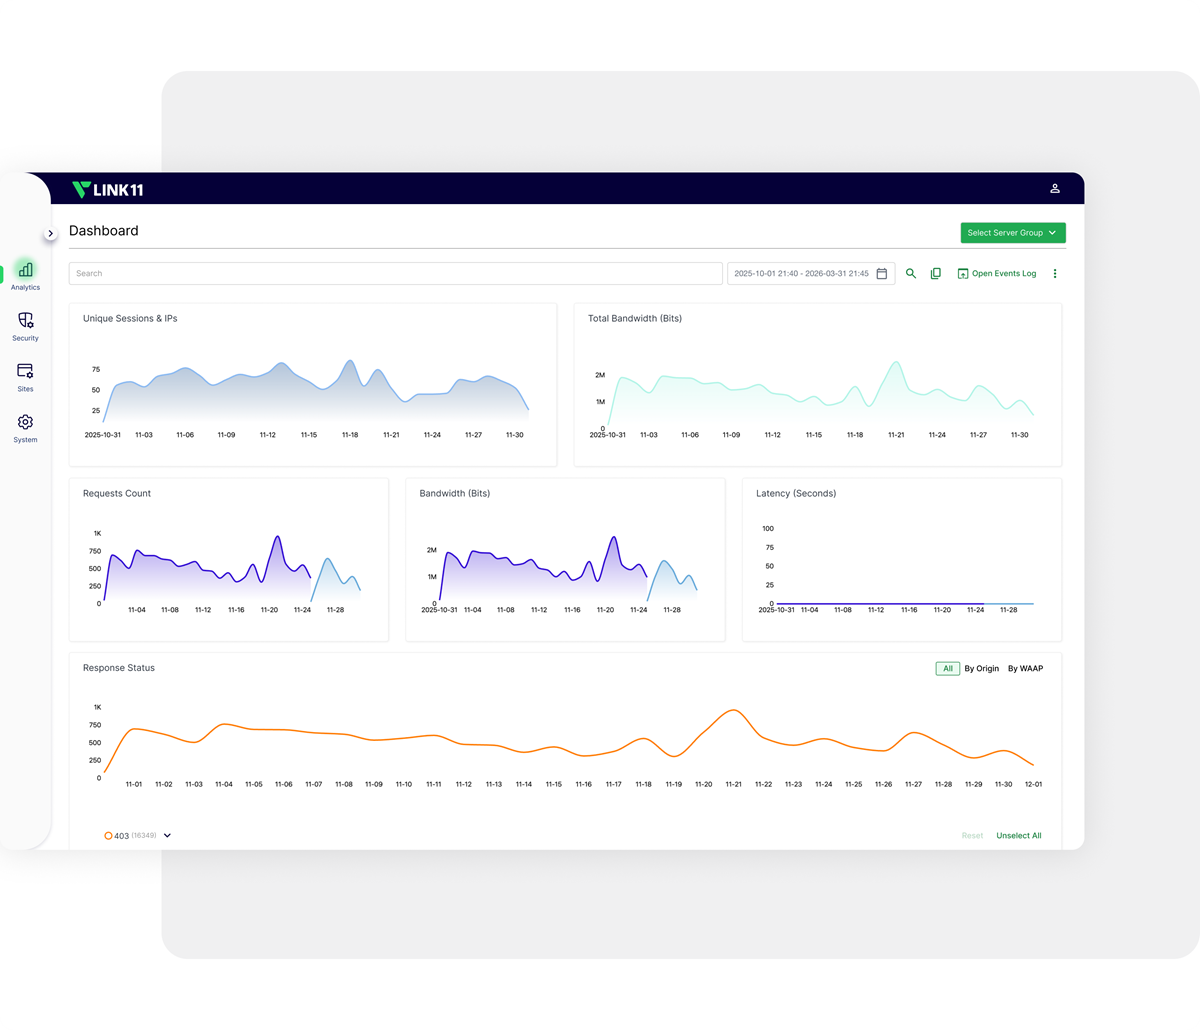Open the vertical three-dot more options menu
This screenshot has width=1200, height=1030.
pyautogui.click(x=1055, y=273)
